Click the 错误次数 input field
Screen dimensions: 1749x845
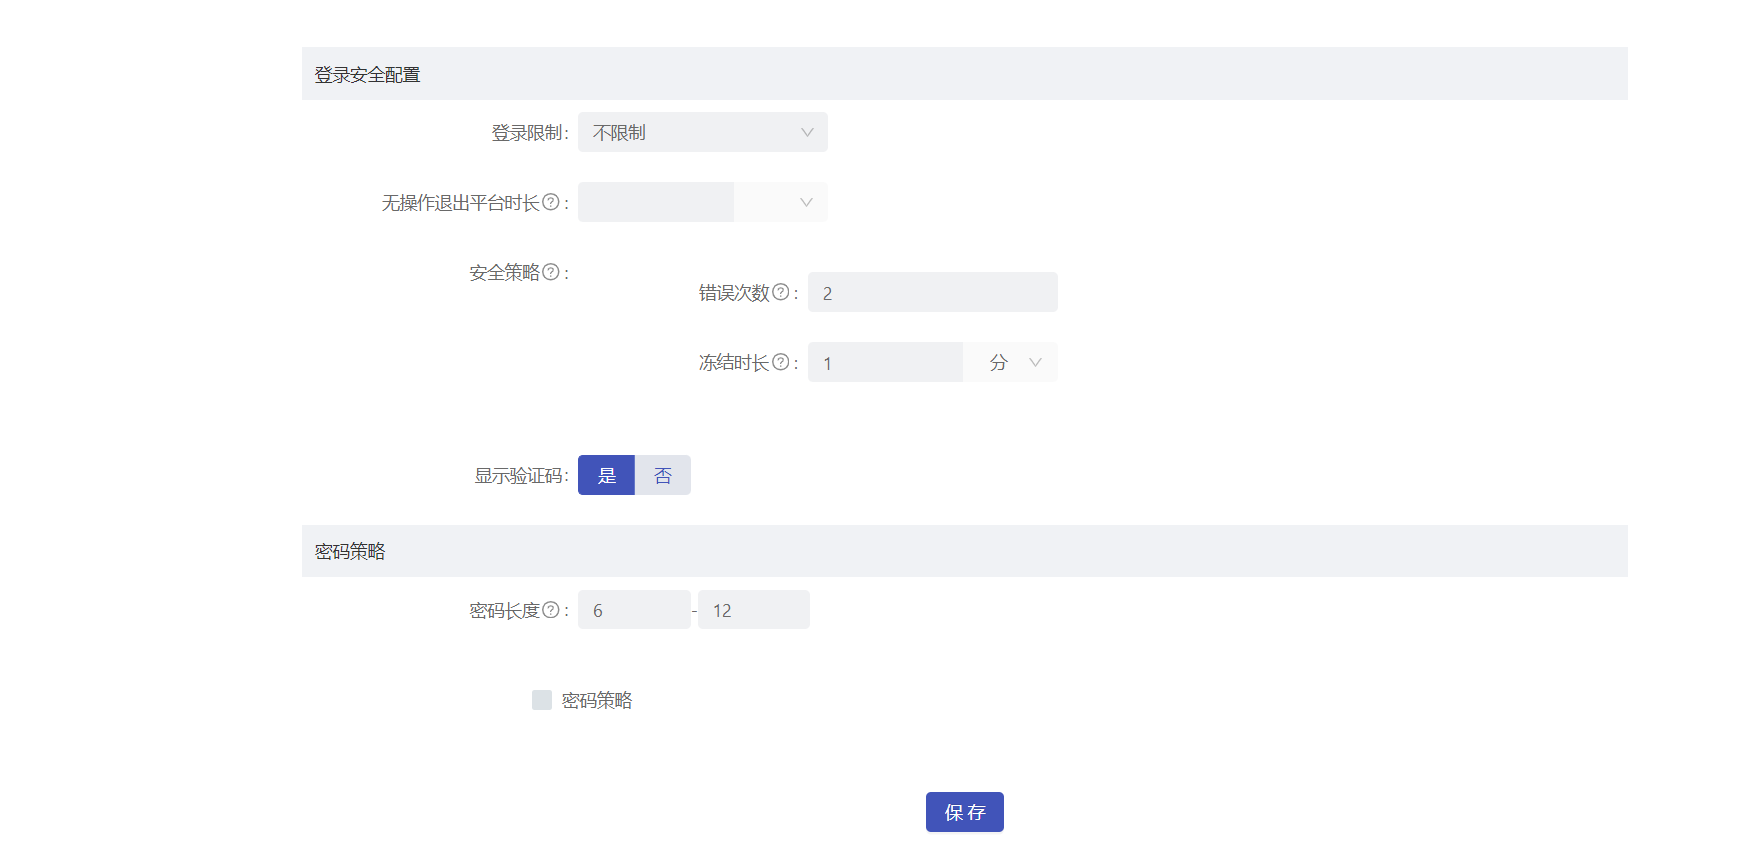[x=932, y=292]
